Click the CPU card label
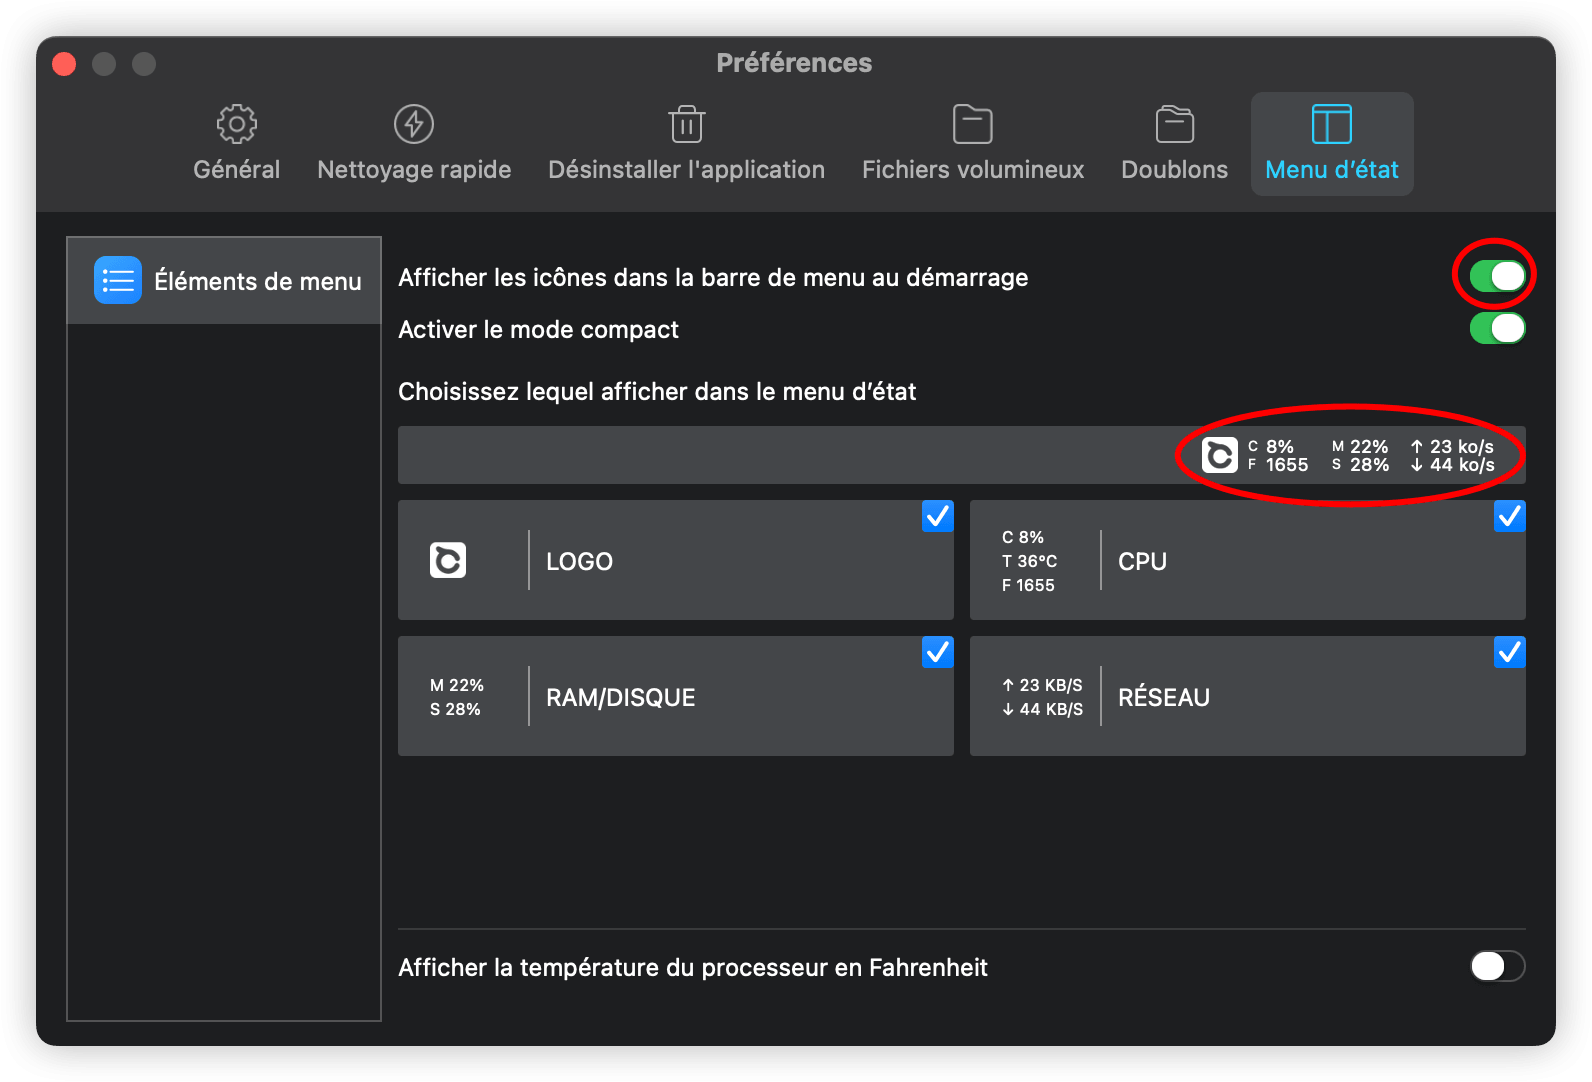Image resolution: width=1592 pixels, height=1082 pixels. point(1142,561)
